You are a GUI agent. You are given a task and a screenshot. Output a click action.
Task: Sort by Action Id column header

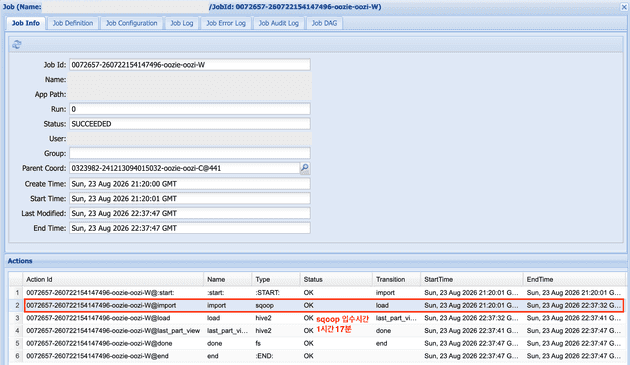pos(113,279)
